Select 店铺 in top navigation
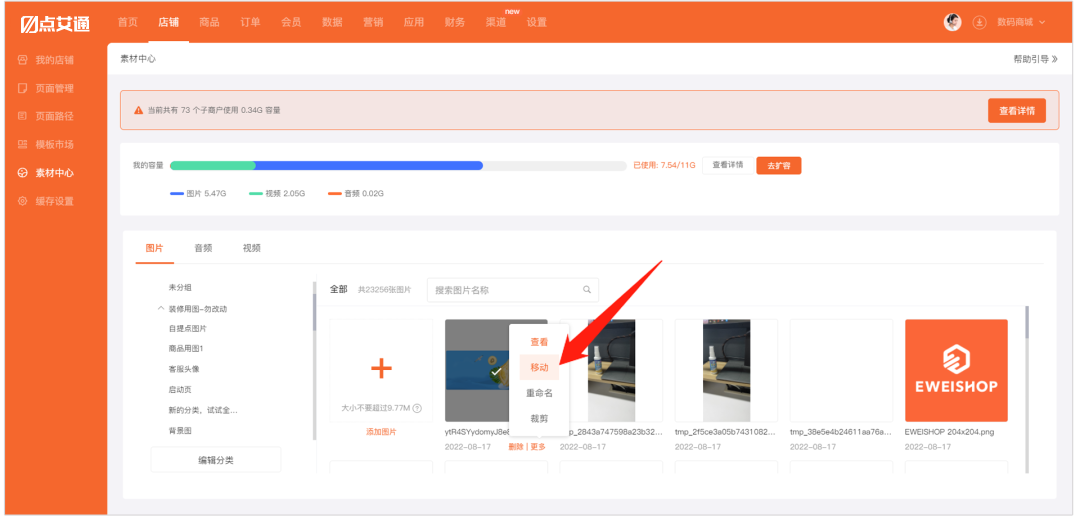The width and height of the screenshot is (1080, 519). (169, 22)
